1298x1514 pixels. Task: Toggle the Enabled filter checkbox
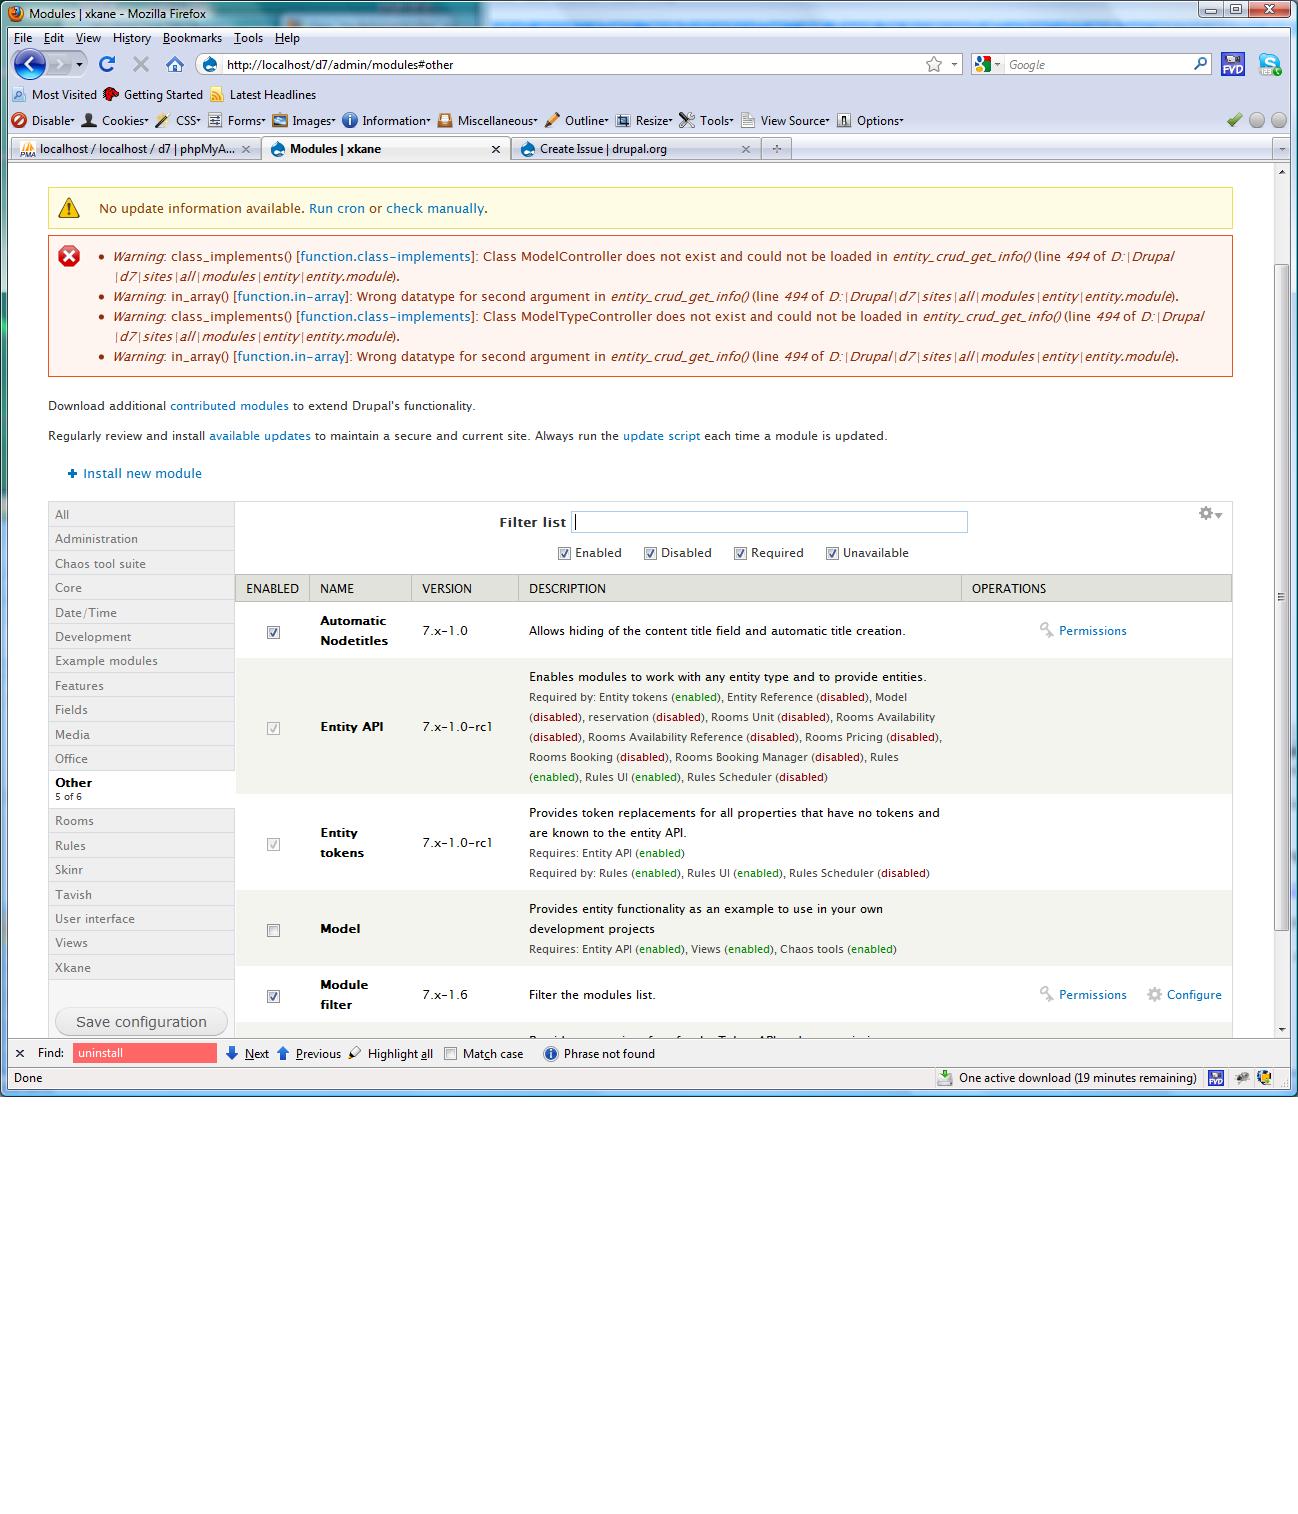[564, 554]
